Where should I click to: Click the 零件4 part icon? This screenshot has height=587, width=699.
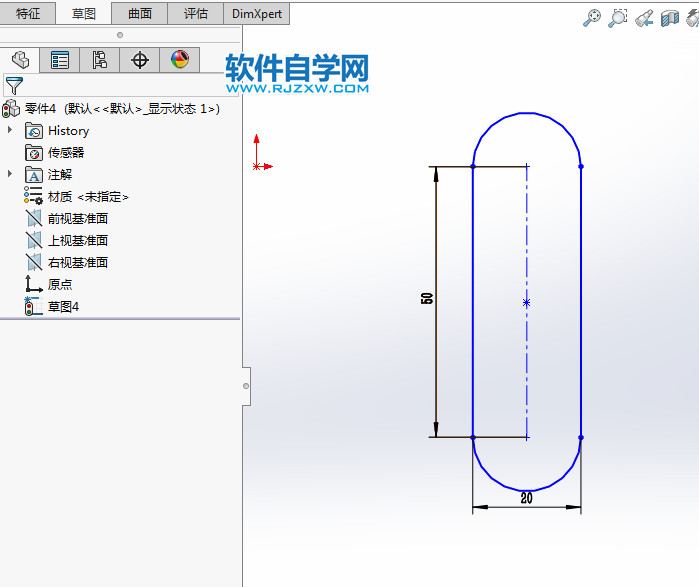tap(11, 108)
